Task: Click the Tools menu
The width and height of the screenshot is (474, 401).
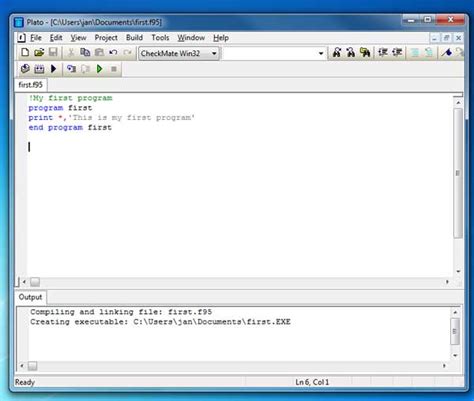Action: [x=160, y=38]
